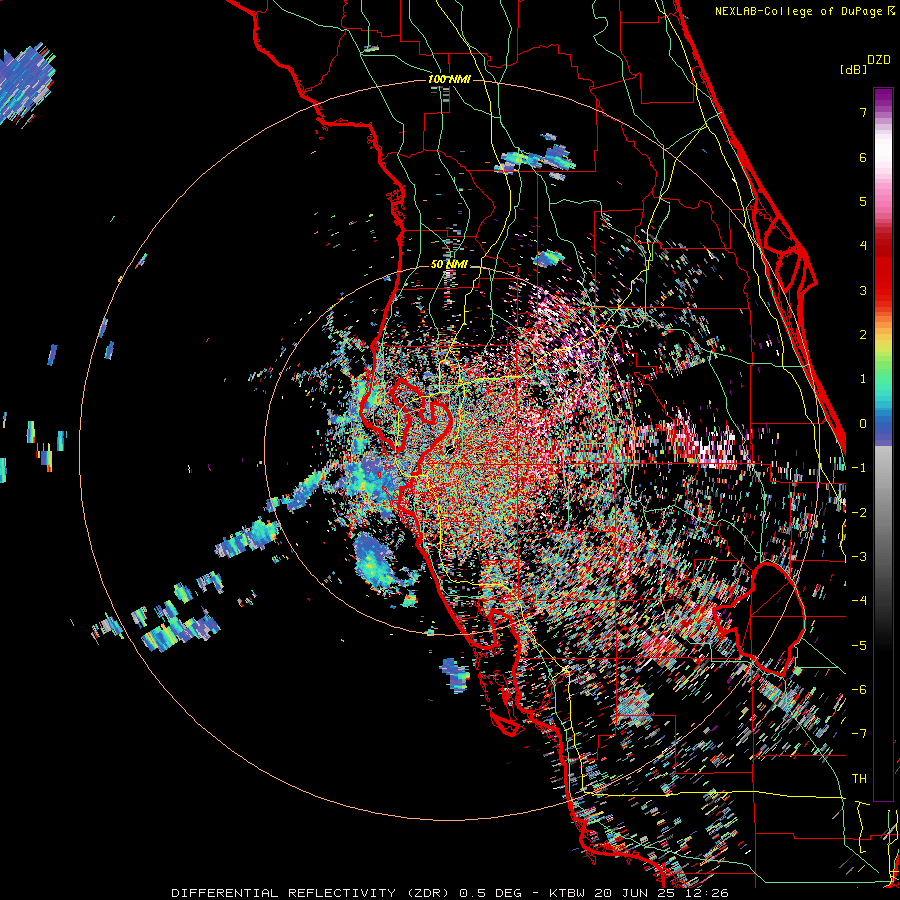The height and width of the screenshot is (900, 900).
Task: Click the Differential Reflectivity KTBW caption text
Action: pyautogui.click(x=450, y=893)
